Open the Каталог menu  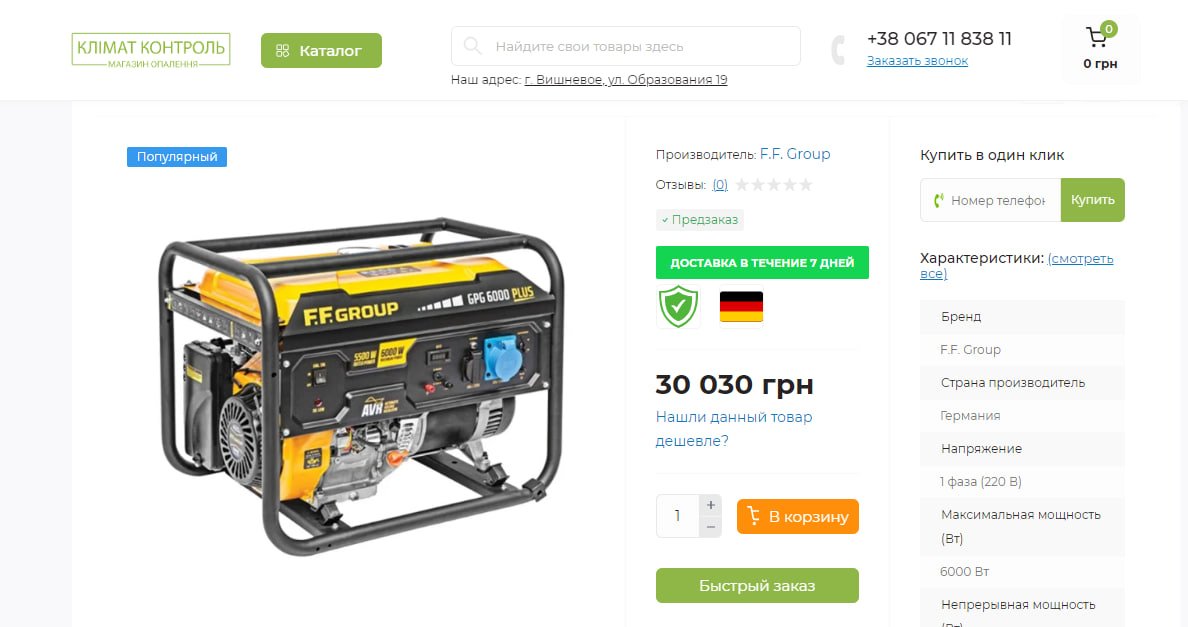[321, 51]
